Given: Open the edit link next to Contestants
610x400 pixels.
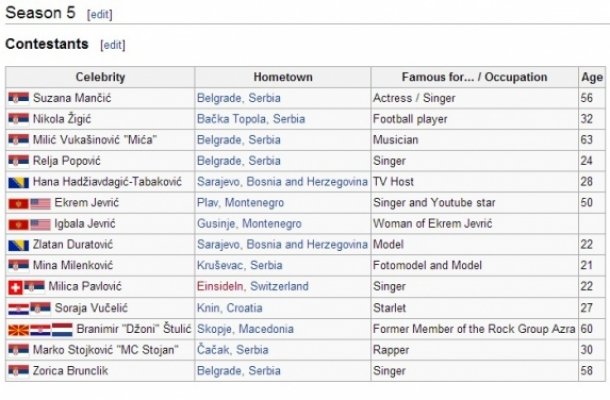Looking at the screenshot, I should (x=113, y=45).
